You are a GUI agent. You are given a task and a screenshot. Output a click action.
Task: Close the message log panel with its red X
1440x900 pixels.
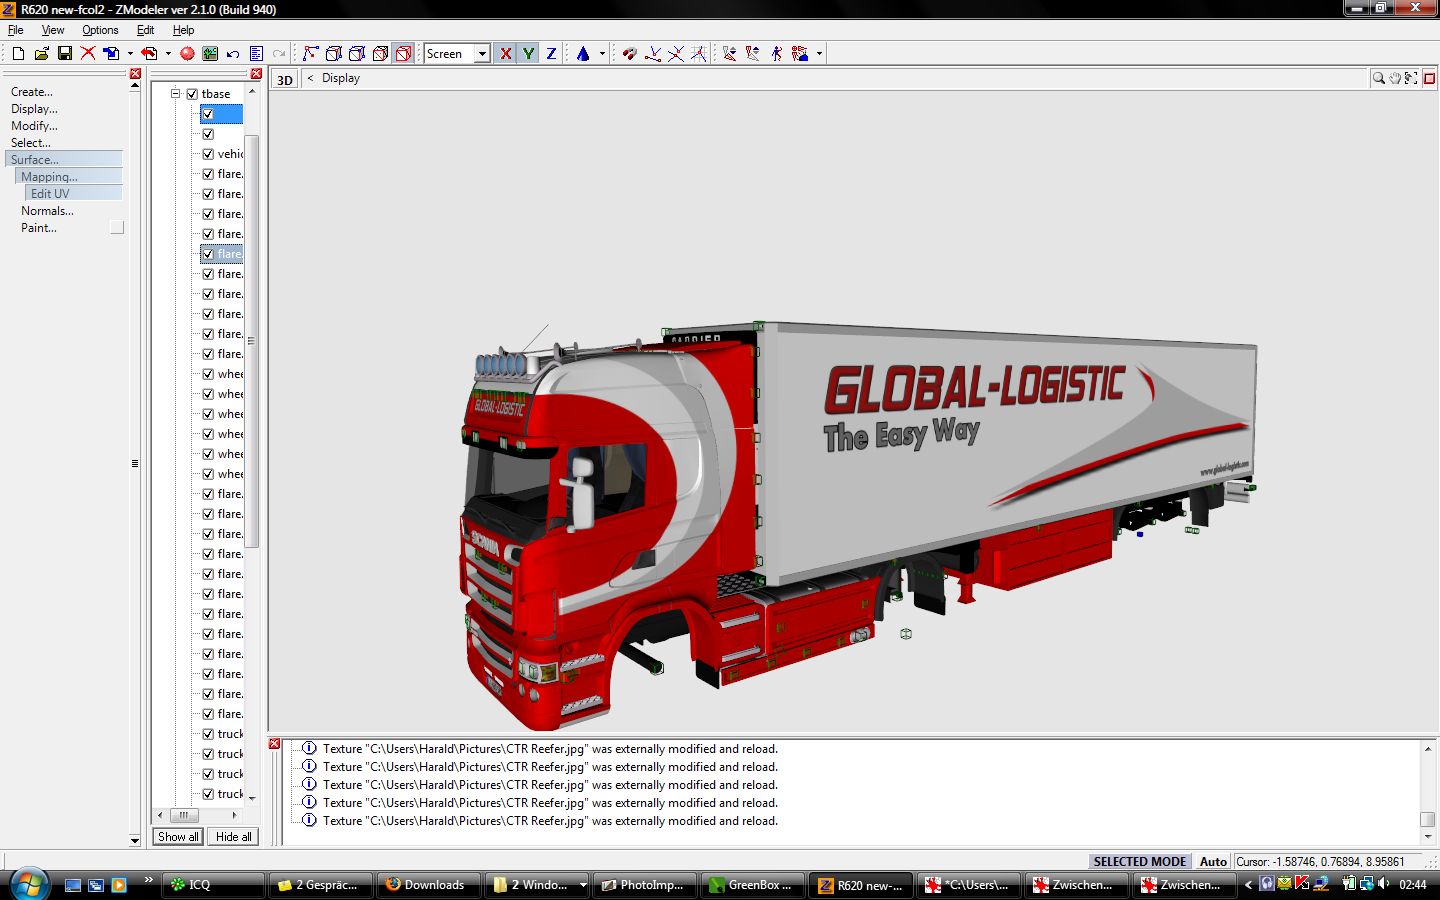point(274,744)
